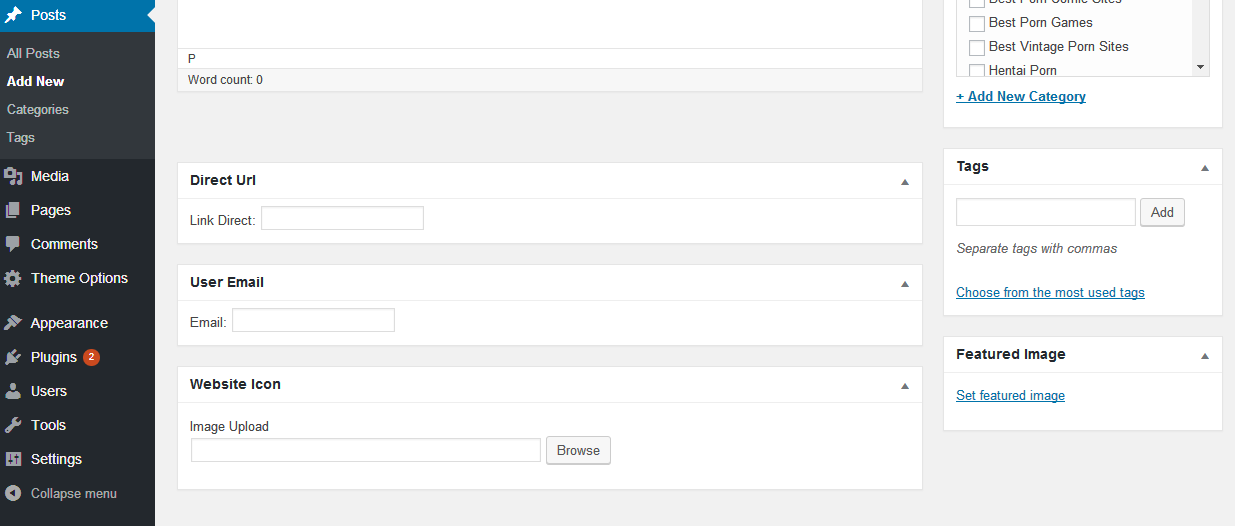Open Pages via its sidebar icon
The width and height of the screenshot is (1235, 526).
point(13,211)
